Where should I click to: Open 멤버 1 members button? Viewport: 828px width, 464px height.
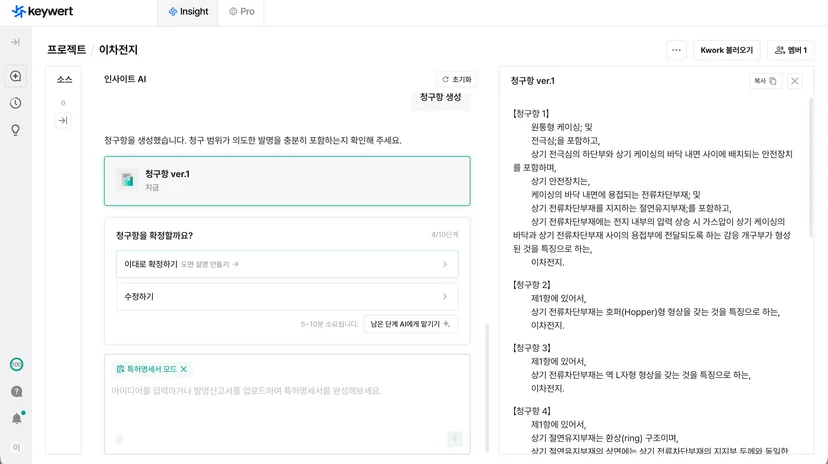791,50
